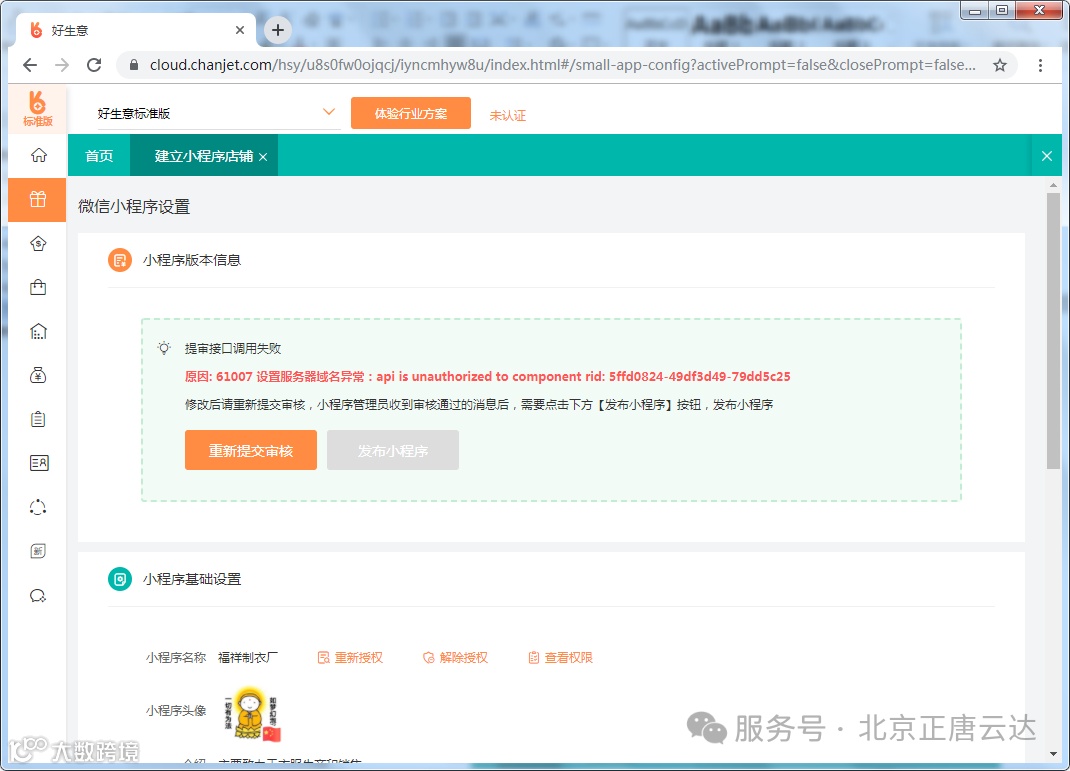Image resolution: width=1070 pixels, height=771 pixels.
Task: Click the mini program avatar image
Action: click(252, 714)
